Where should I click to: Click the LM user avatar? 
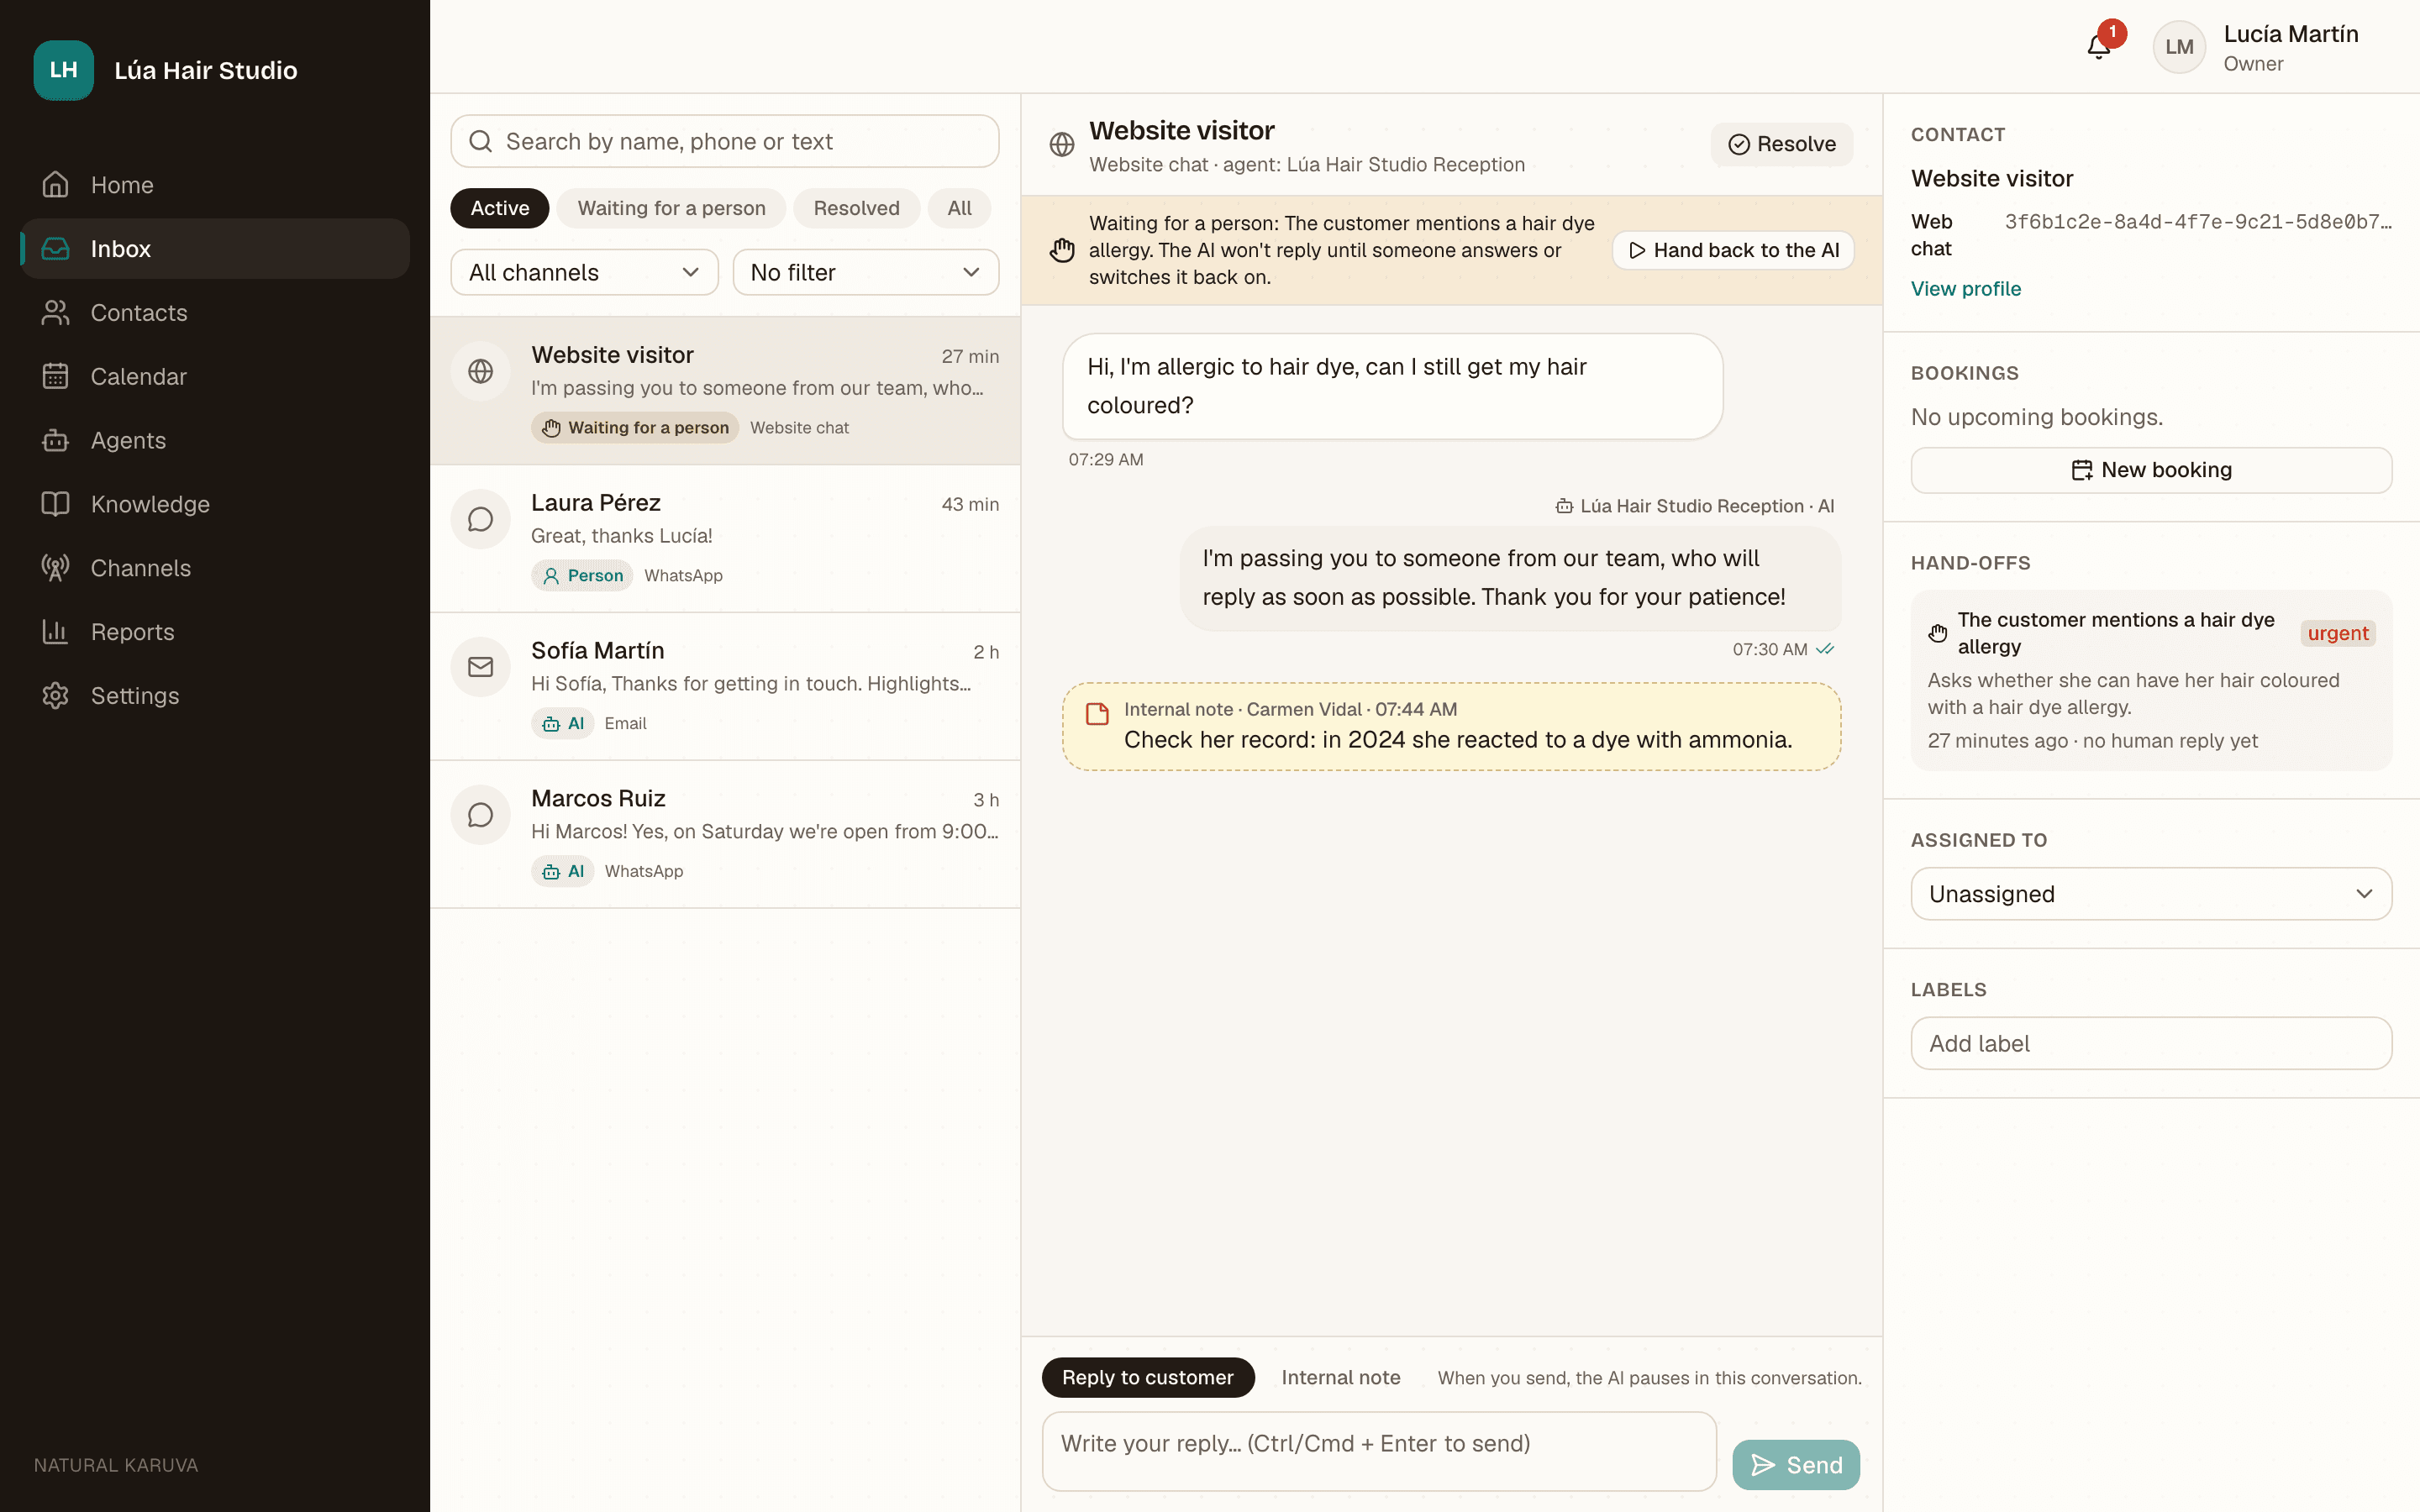click(x=2179, y=47)
